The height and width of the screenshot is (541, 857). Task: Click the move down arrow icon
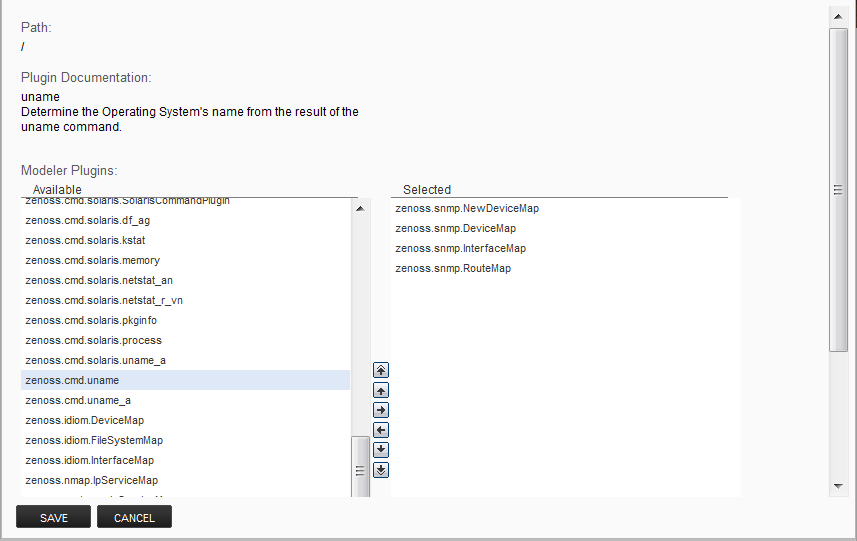tap(380, 450)
